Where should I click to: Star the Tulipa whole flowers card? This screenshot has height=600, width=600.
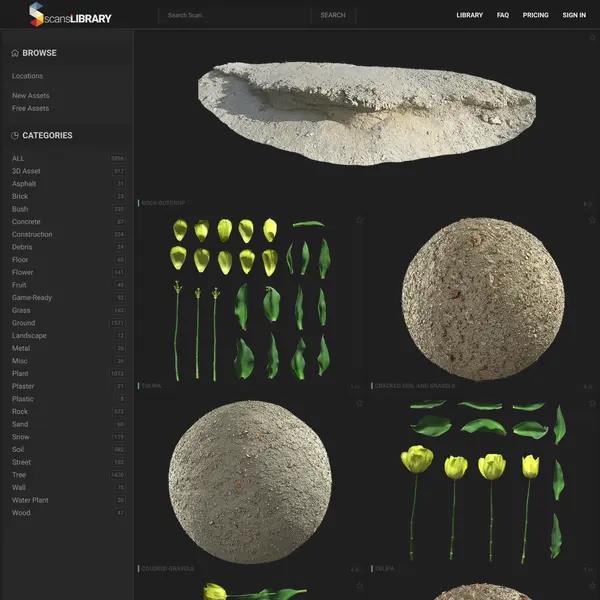pos(592,403)
